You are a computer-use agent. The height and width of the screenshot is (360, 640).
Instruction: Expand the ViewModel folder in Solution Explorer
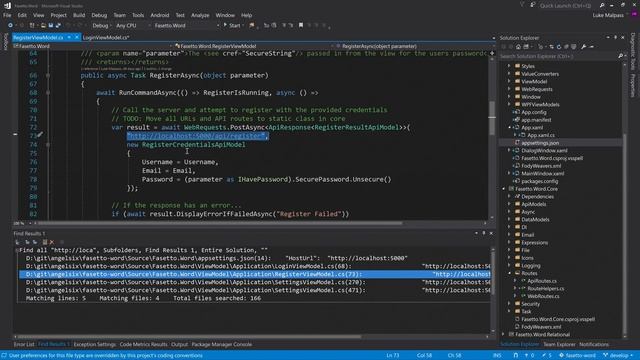click(509, 81)
